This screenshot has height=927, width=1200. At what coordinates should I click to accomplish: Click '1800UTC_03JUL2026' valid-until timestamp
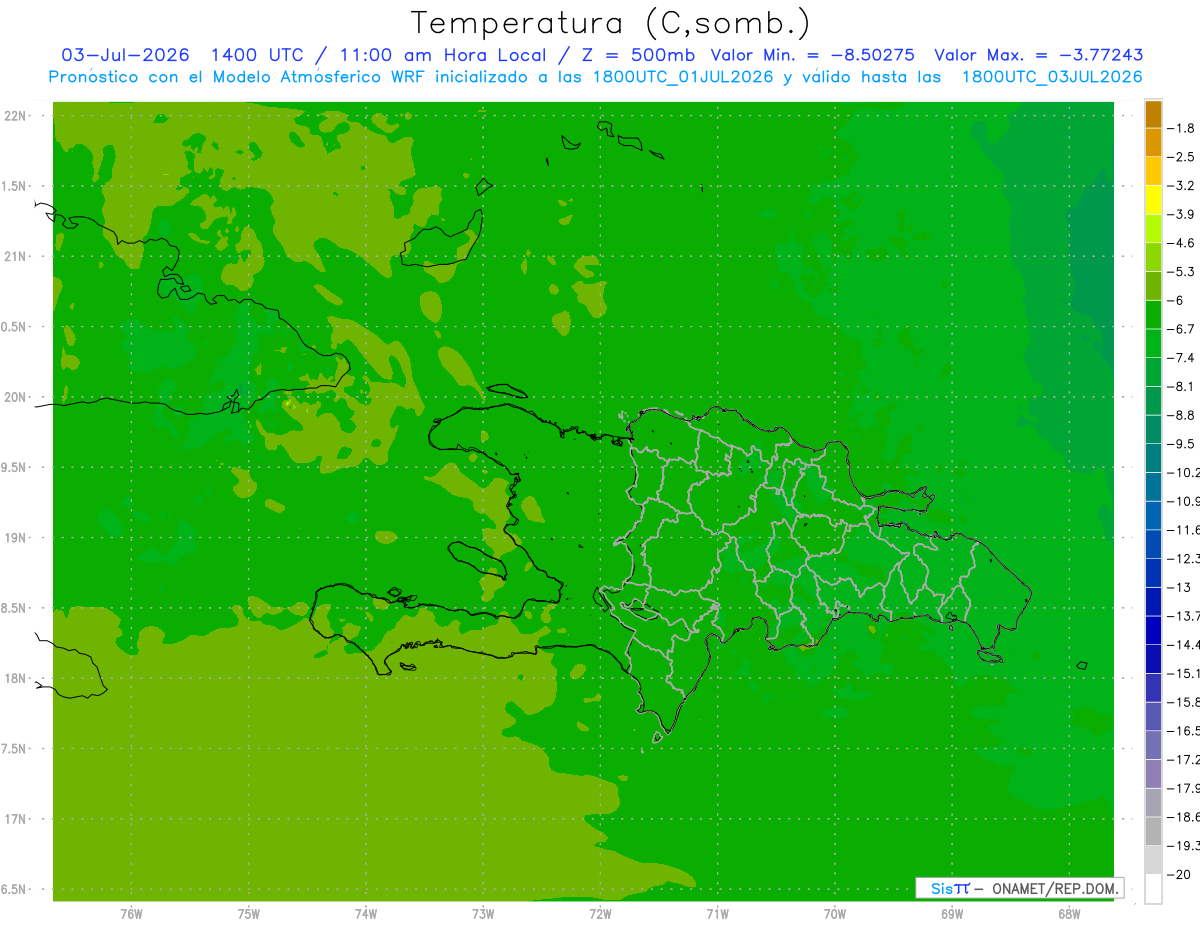point(1051,77)
